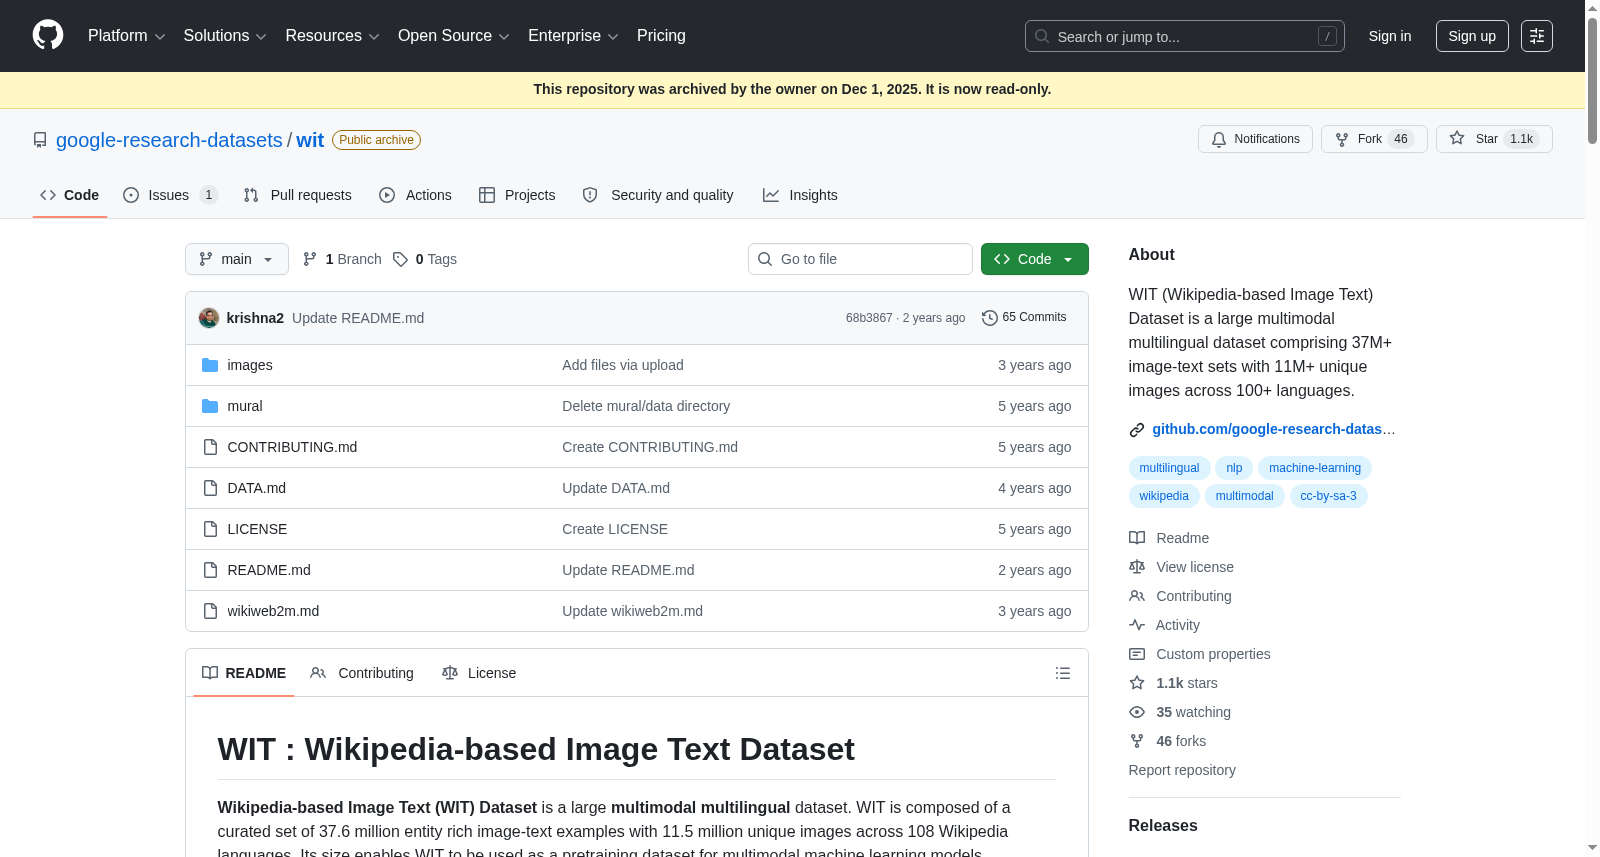Viewport: 1600px width, 857px height.
Task: Click the multilingual topic tag
Action: (x=1169, y=468)
